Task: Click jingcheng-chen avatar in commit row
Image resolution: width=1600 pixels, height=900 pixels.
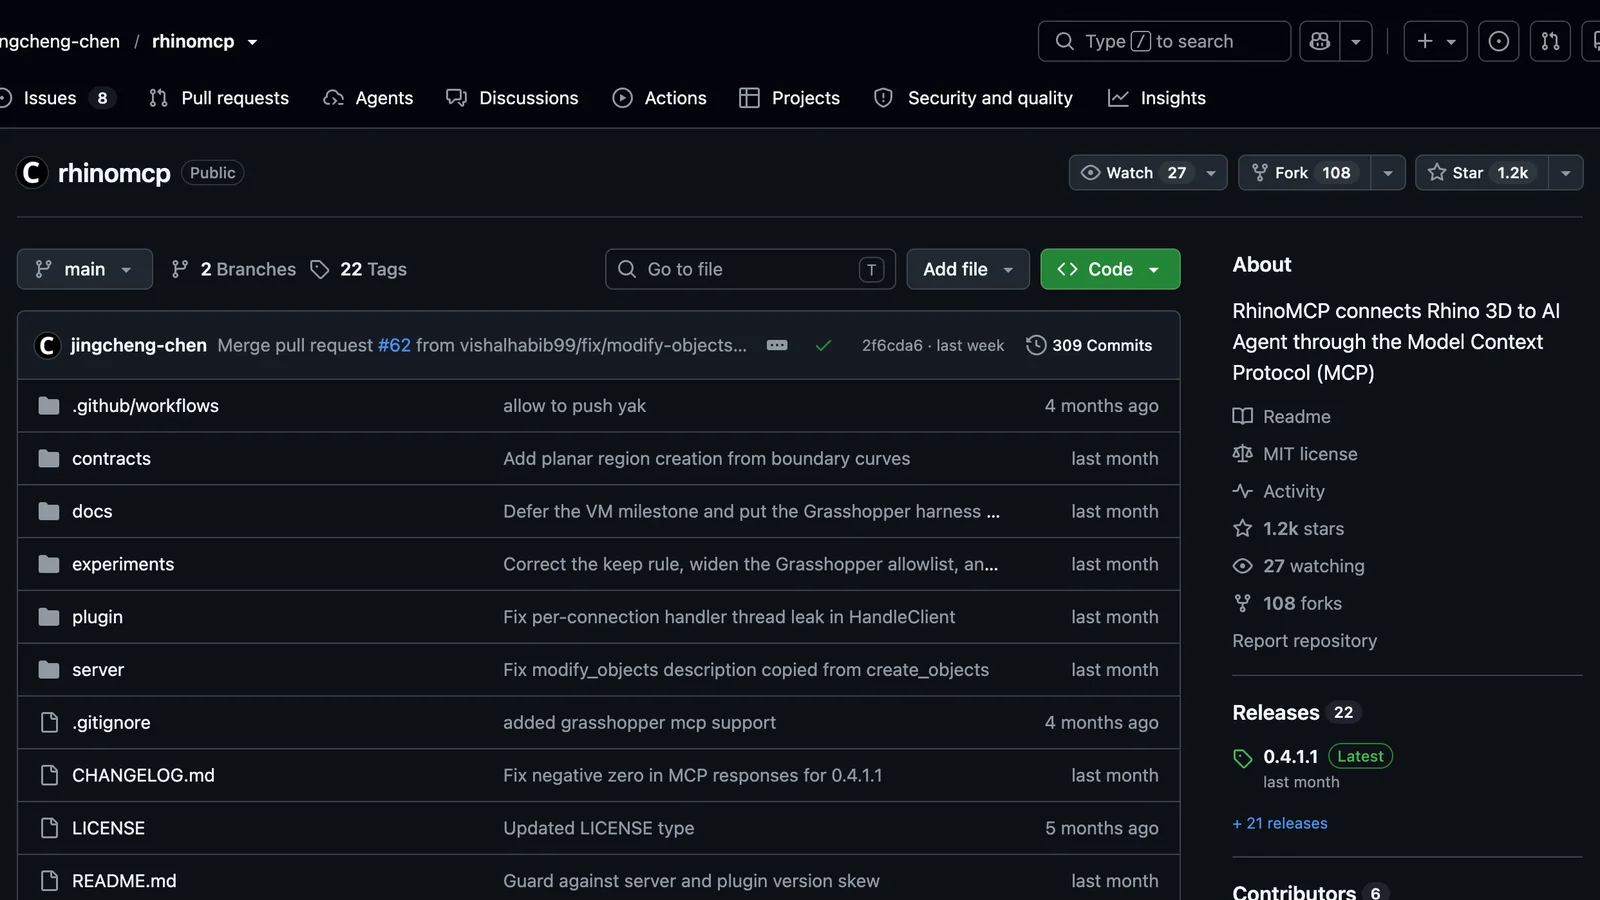Action: coord(46,345)
